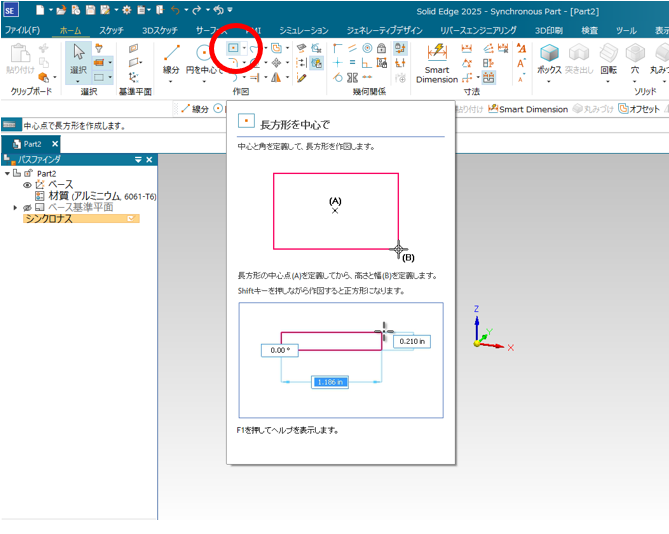
Task: Choose the ボックス box solid tool
Action: click(549, 58)
